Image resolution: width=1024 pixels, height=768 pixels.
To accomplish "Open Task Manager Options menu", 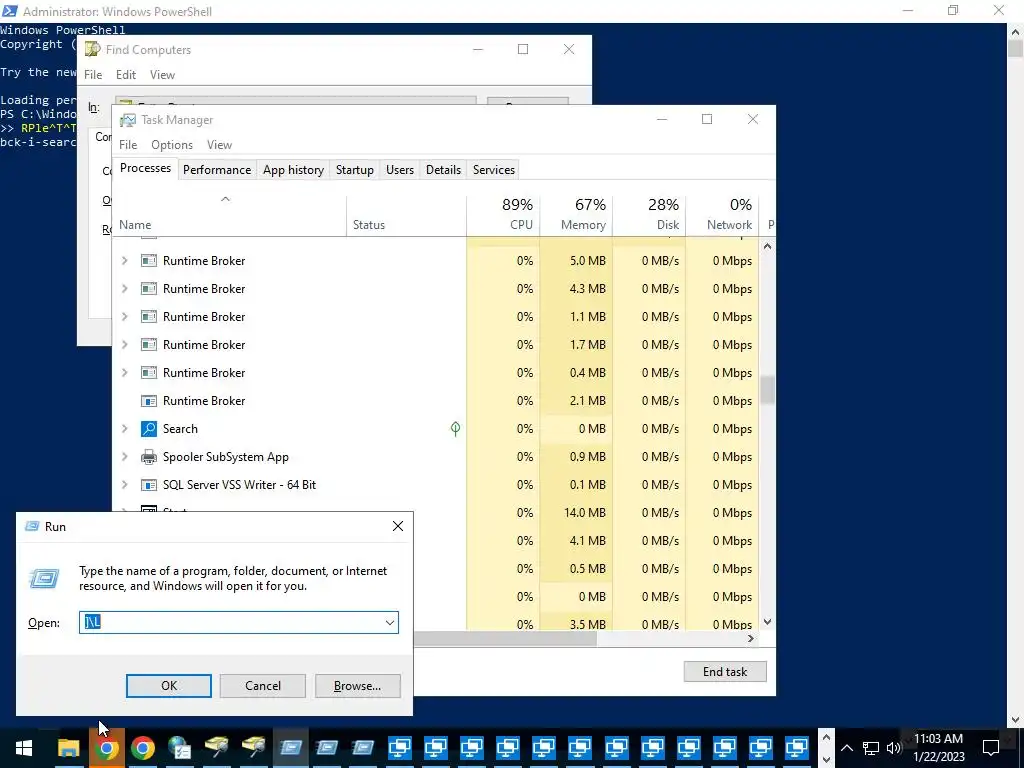I will [172, 145].
